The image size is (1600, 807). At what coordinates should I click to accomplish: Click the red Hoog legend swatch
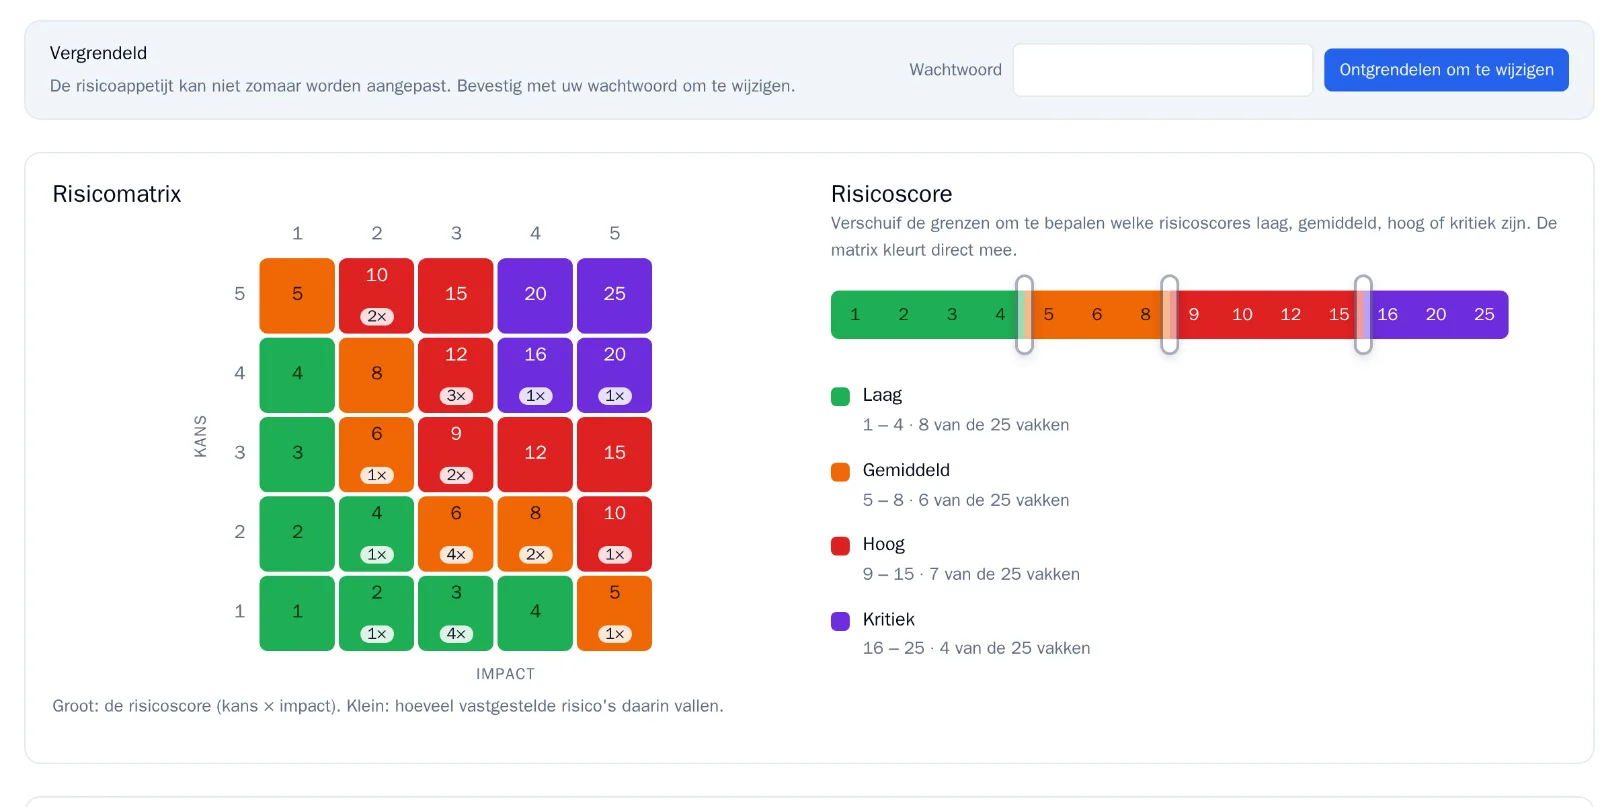point(840,545)
